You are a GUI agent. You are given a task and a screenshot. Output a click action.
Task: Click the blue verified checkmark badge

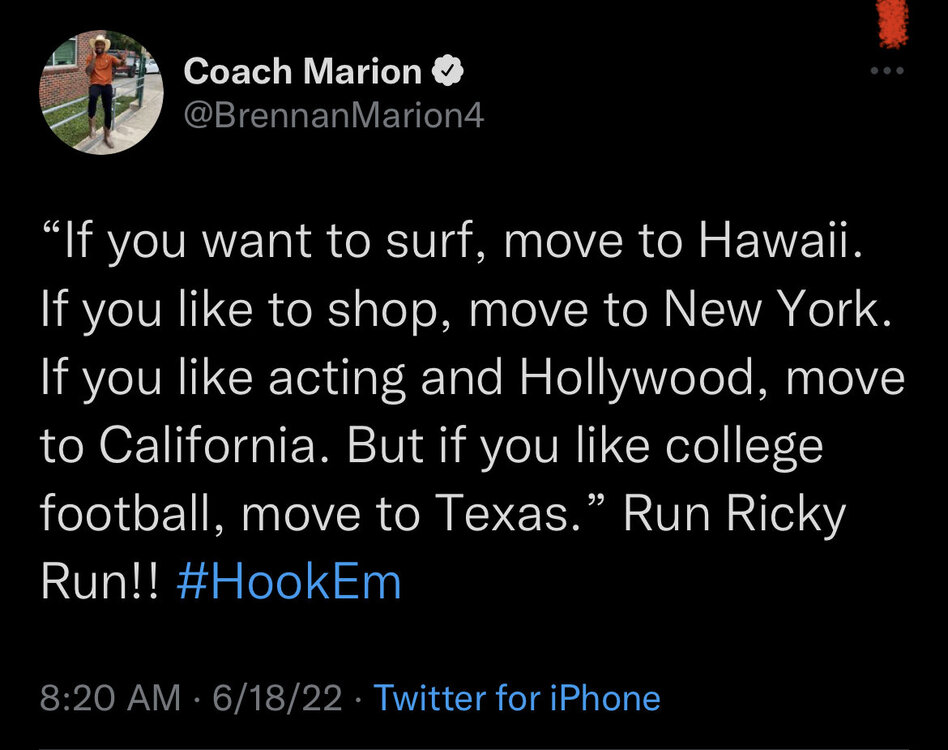[x=445, y=72]
